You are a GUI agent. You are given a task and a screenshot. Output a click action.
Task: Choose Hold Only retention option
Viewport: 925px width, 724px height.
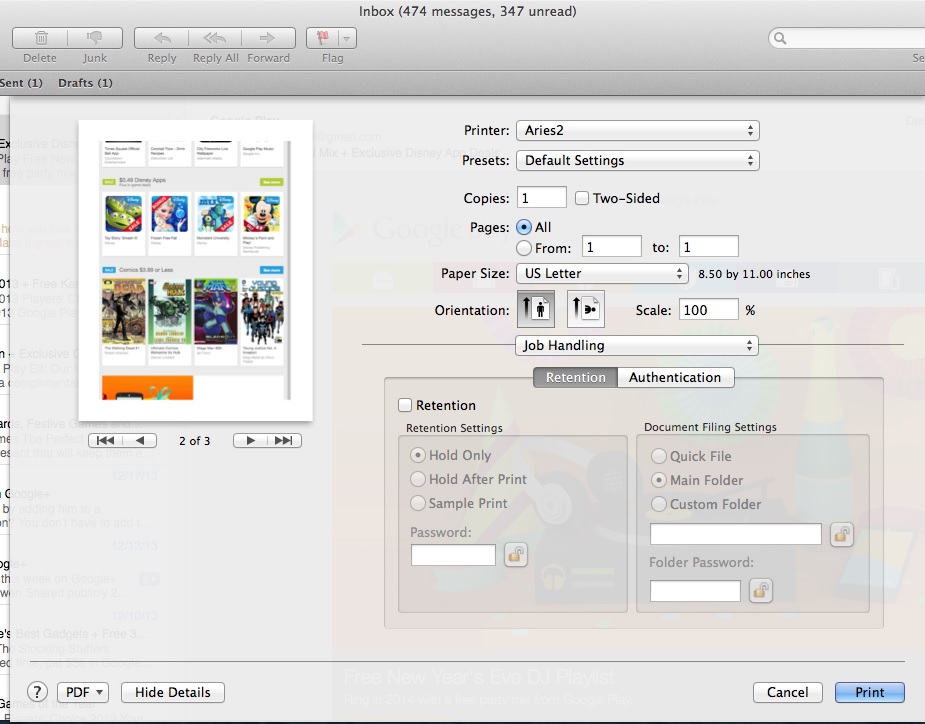tap(418, 455)
